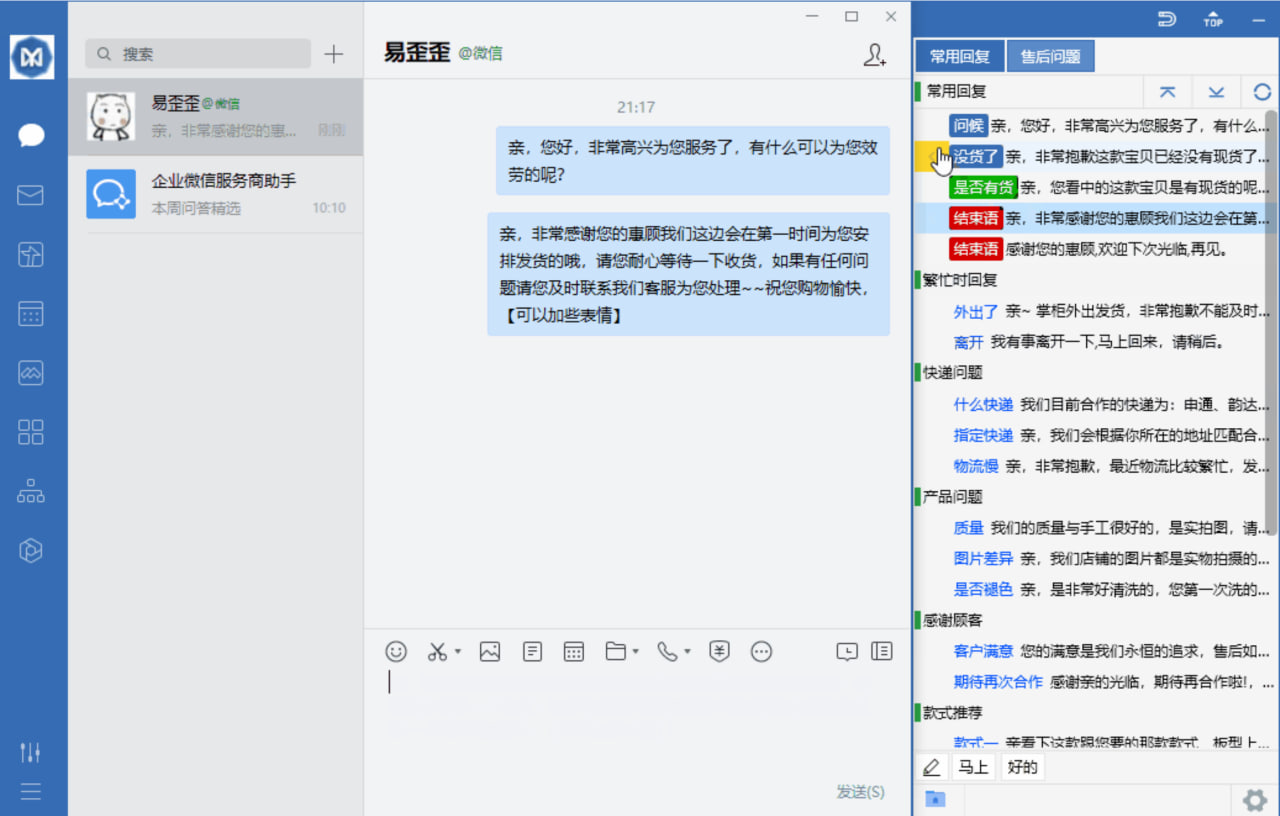This screenshot has width=1280, height=816.
Task: Click the pencil edit icon beside 马上
Action: click(931, 768)
